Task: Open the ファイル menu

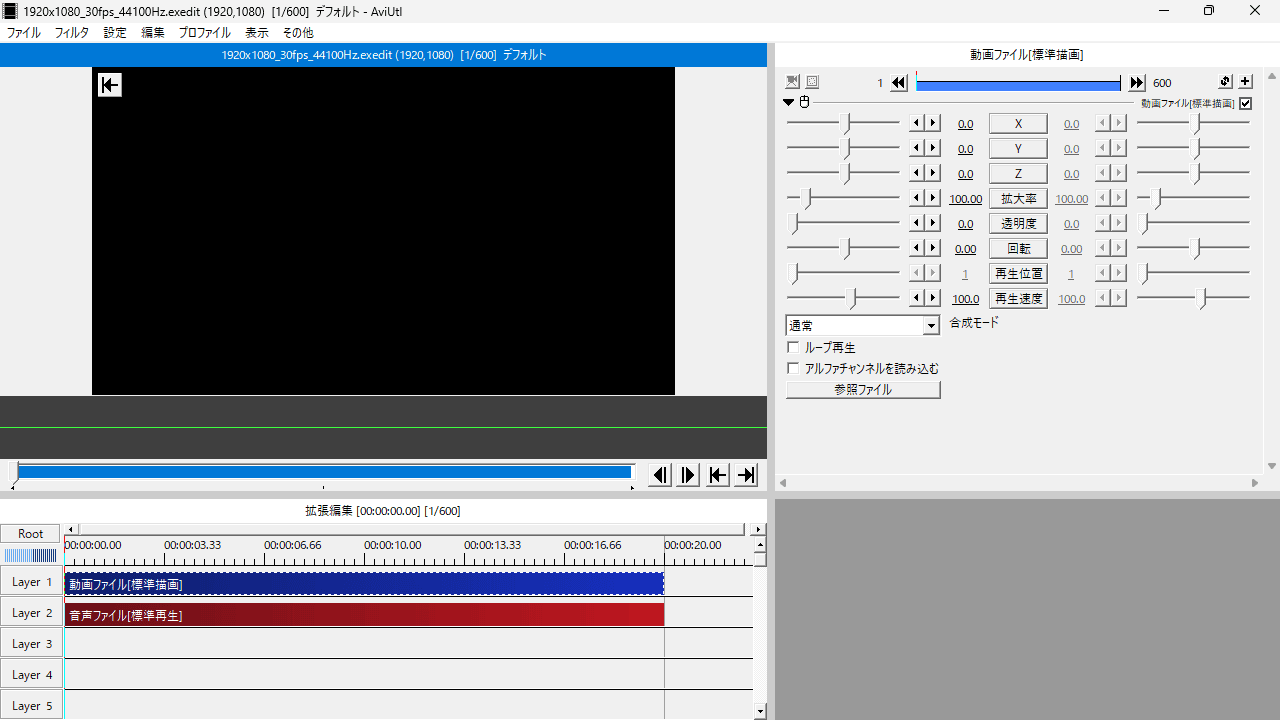Action: click(24, 33)
